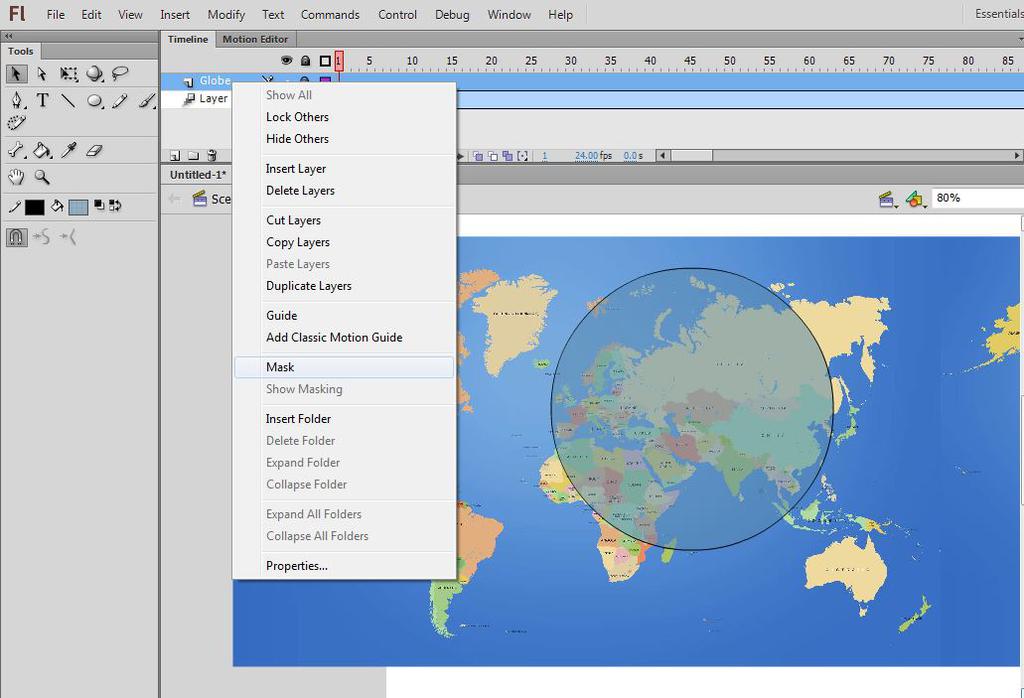The image size is (1024, 698).
Task: Select the Eyedropper tool
Action: click(69, 150)
